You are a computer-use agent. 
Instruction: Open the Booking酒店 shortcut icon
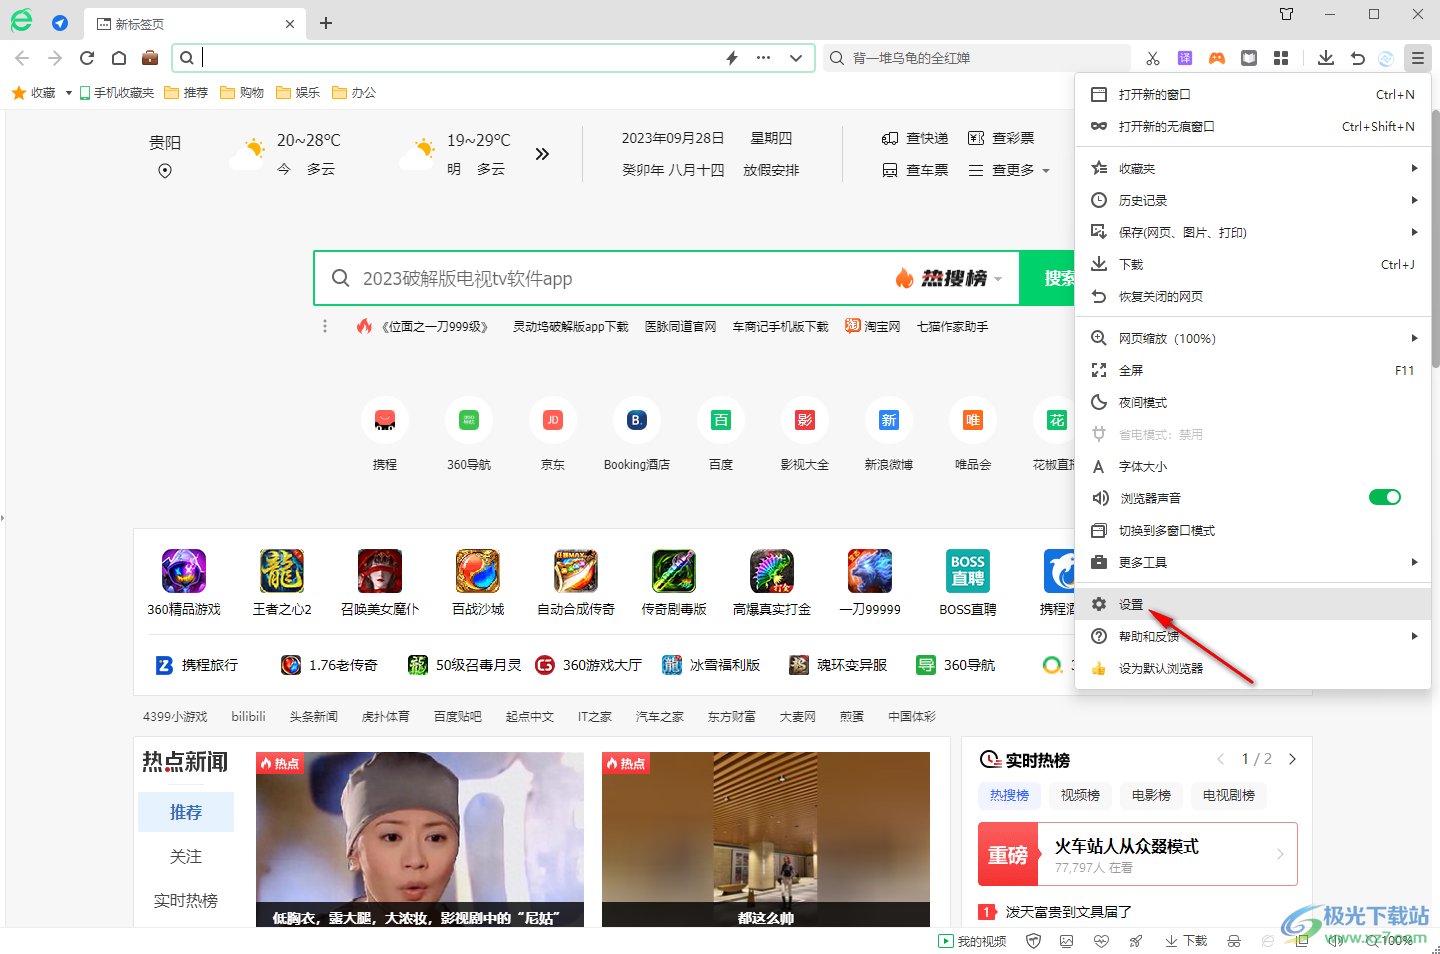pos(637,420)
